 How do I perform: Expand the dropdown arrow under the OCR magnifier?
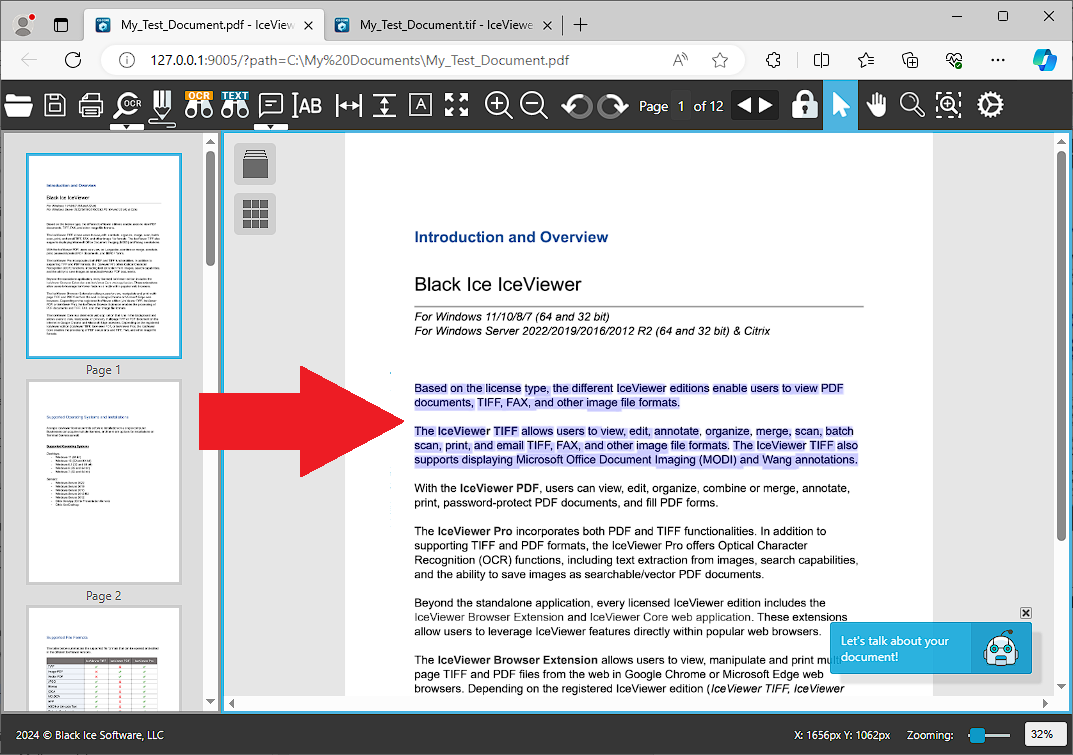coord(128,127)
